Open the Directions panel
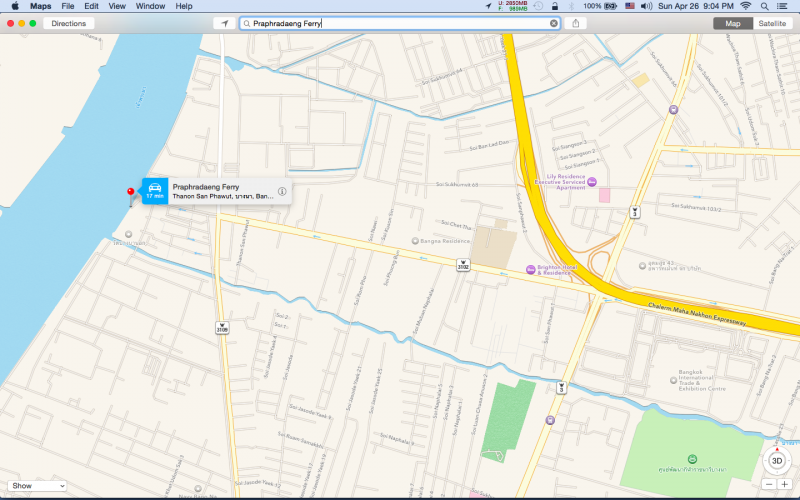This screenshot has height=500, width=800. click(68, 23)
